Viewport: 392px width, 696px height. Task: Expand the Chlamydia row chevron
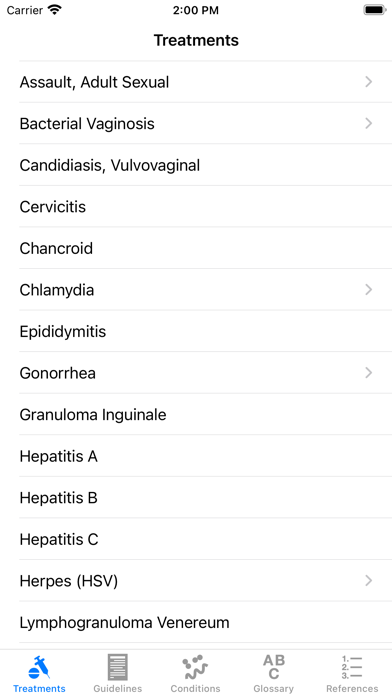(x=368, y=290)
